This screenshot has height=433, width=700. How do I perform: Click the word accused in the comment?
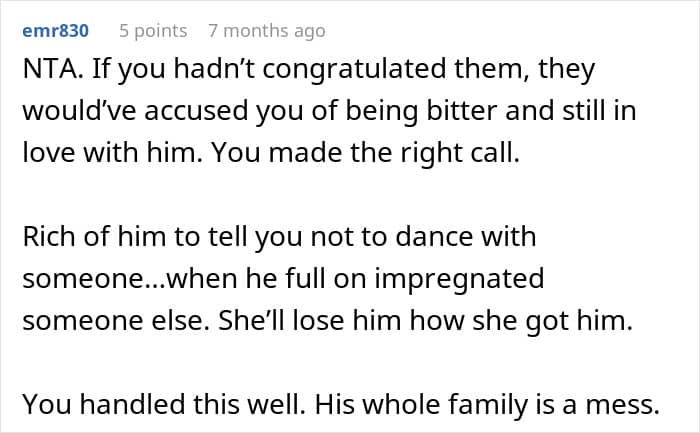196,109
